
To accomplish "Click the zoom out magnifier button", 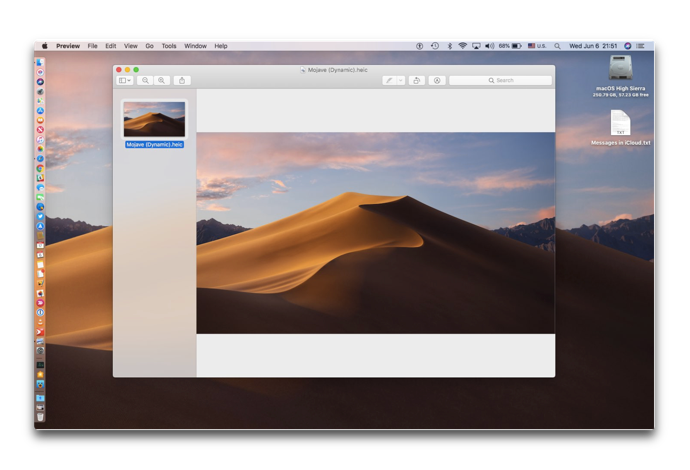I will click(x=145, y=81).
